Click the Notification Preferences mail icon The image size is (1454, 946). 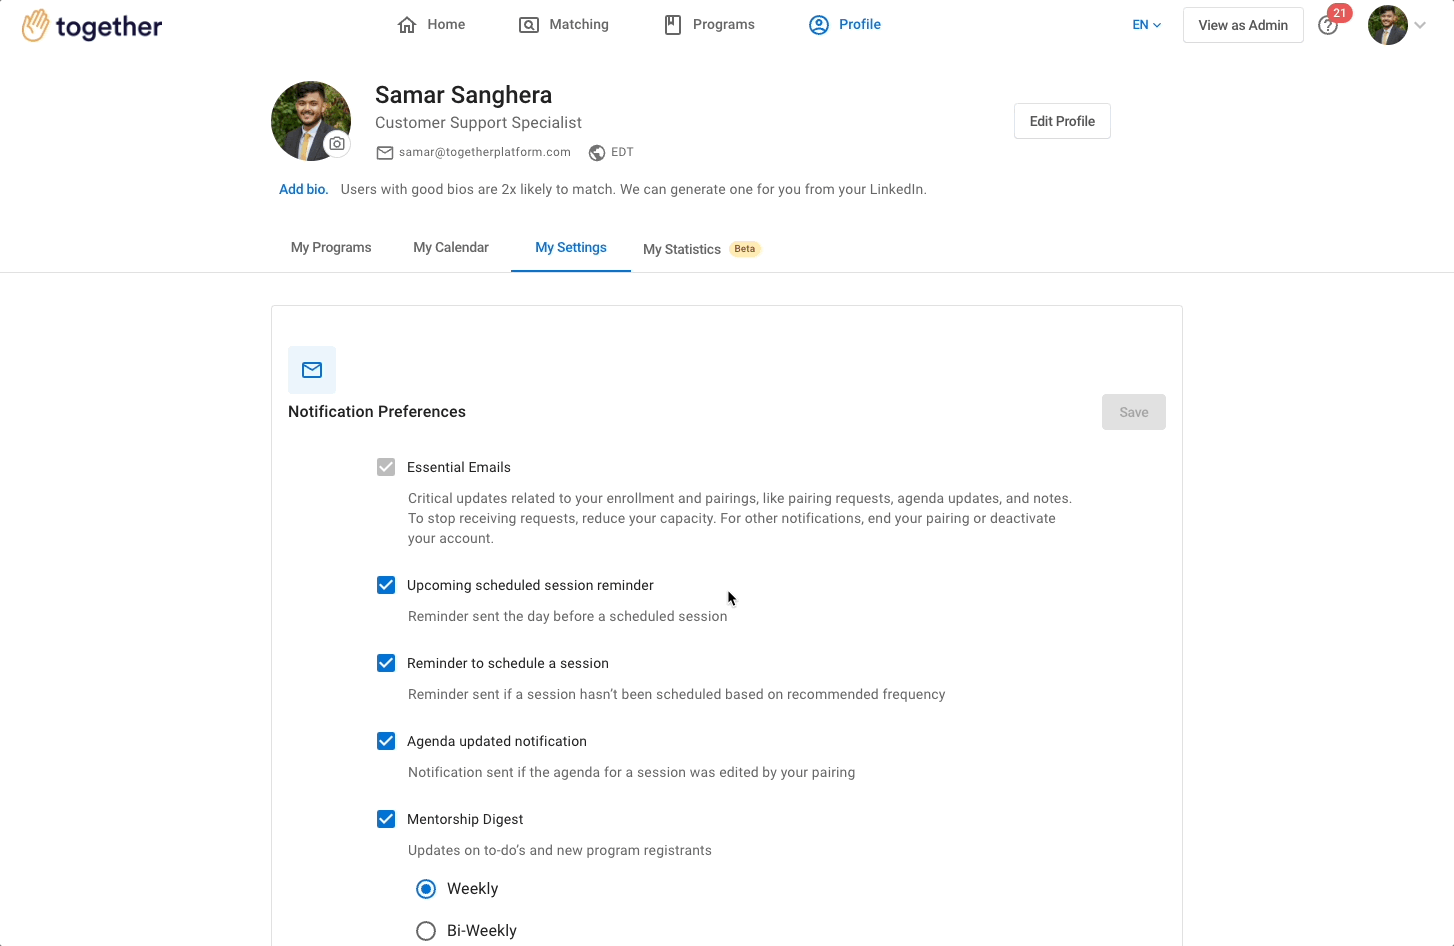312,370
